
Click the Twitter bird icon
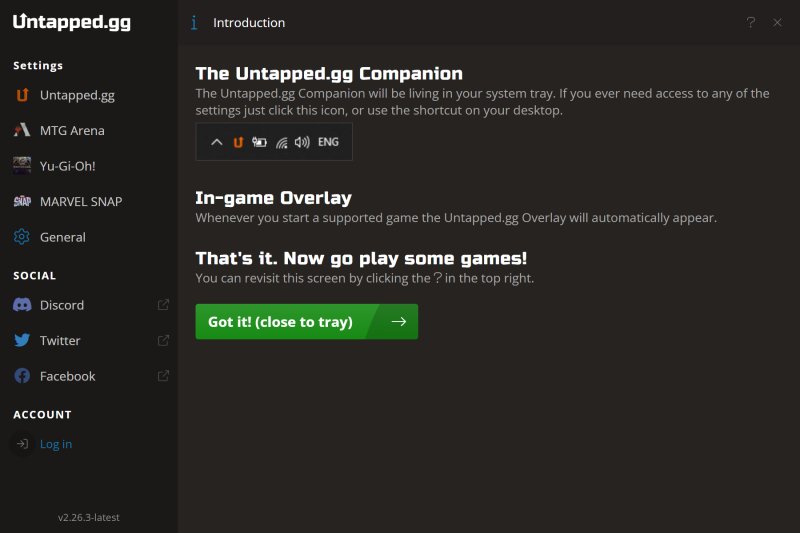(x=22, y=340)
